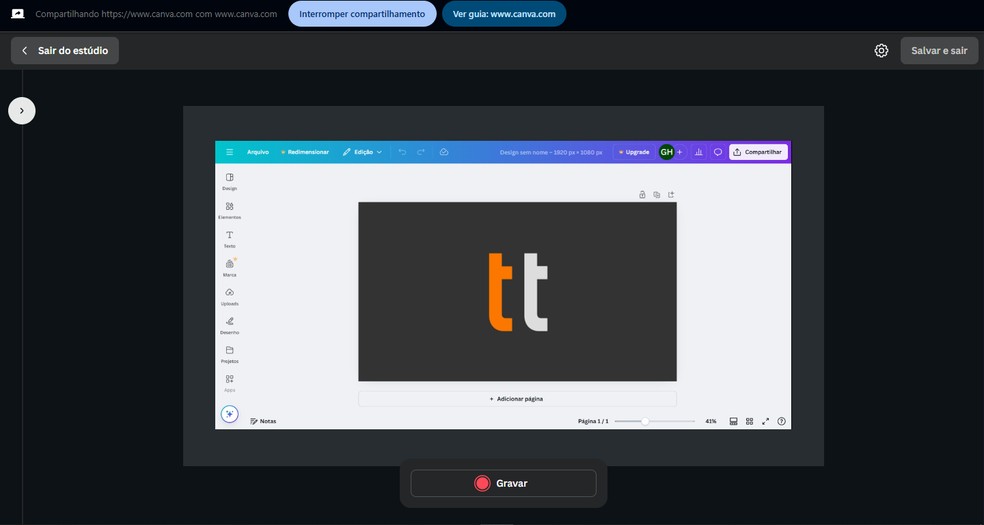This screenshot has height=525, width=984.
Task: Open recording settings gear icon
Action: pyautogui.click(x=881, y=51)
